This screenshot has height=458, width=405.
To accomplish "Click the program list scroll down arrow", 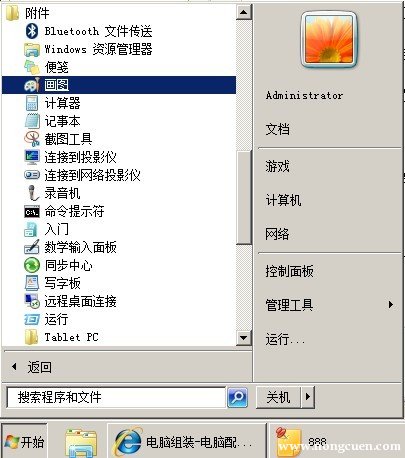I will coord(244,338).
